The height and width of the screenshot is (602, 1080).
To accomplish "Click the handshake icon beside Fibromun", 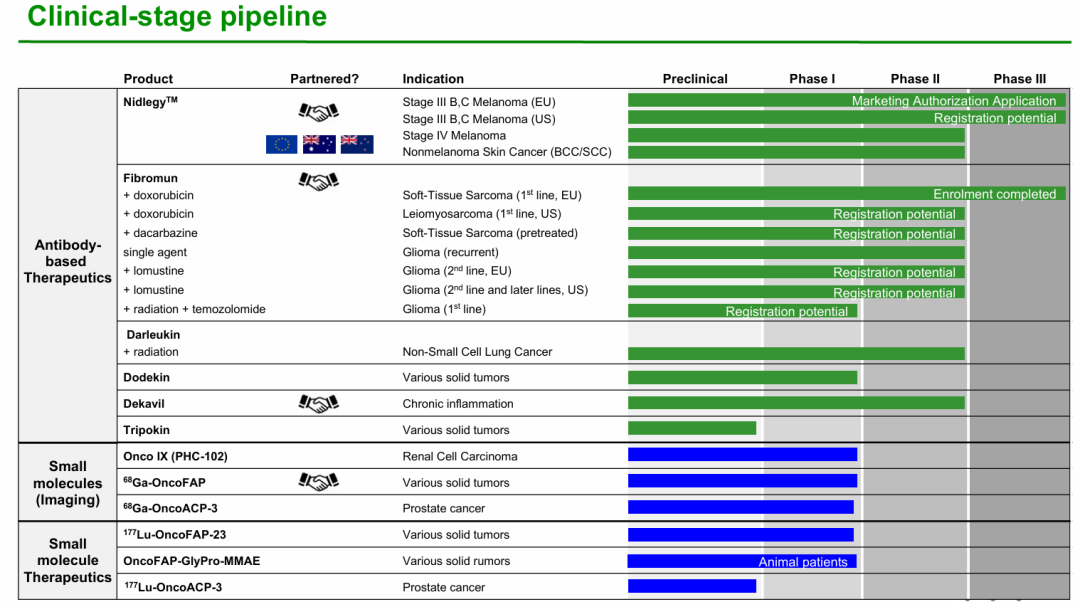I will tap(318, 180).
